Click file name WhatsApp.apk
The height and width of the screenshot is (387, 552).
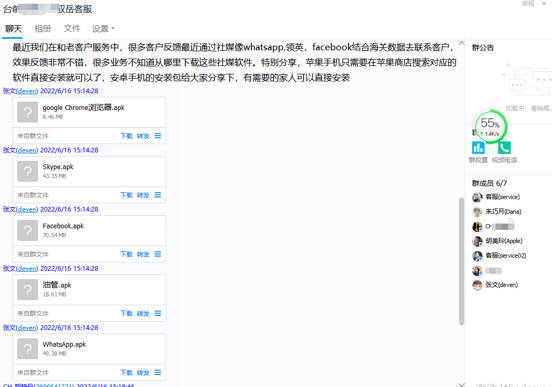click(64, 344)
